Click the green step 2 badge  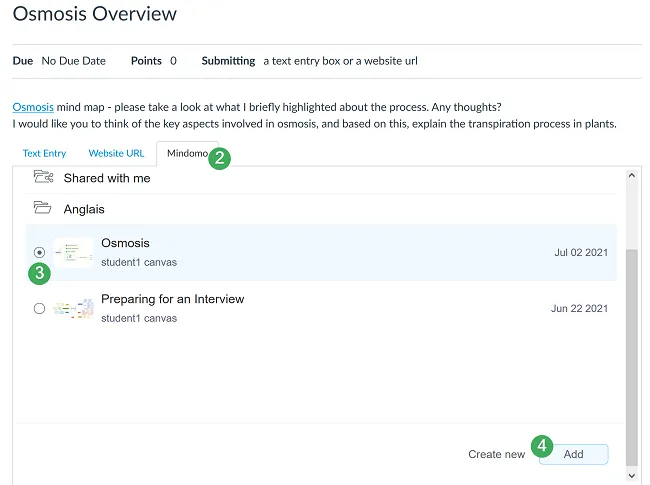coord(220,157)
